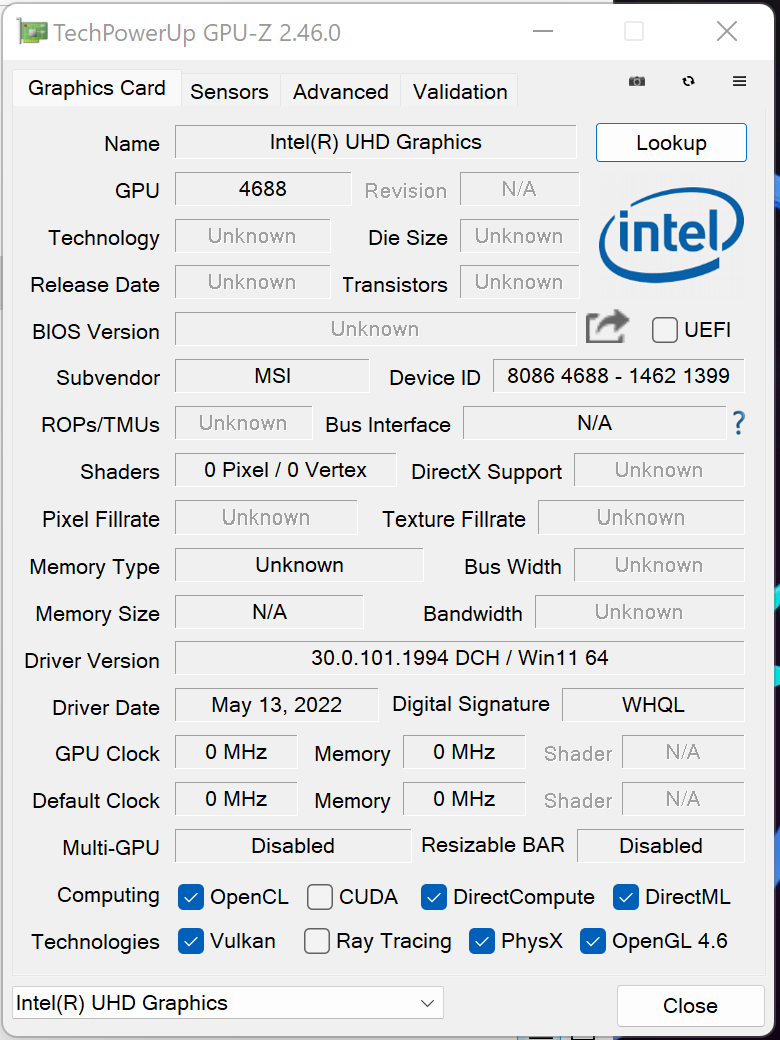Image resolution: width=780 pixels, height=1040 pixels.
Task: Toggle the OpenCL checkbox
Action: point(190,897)
